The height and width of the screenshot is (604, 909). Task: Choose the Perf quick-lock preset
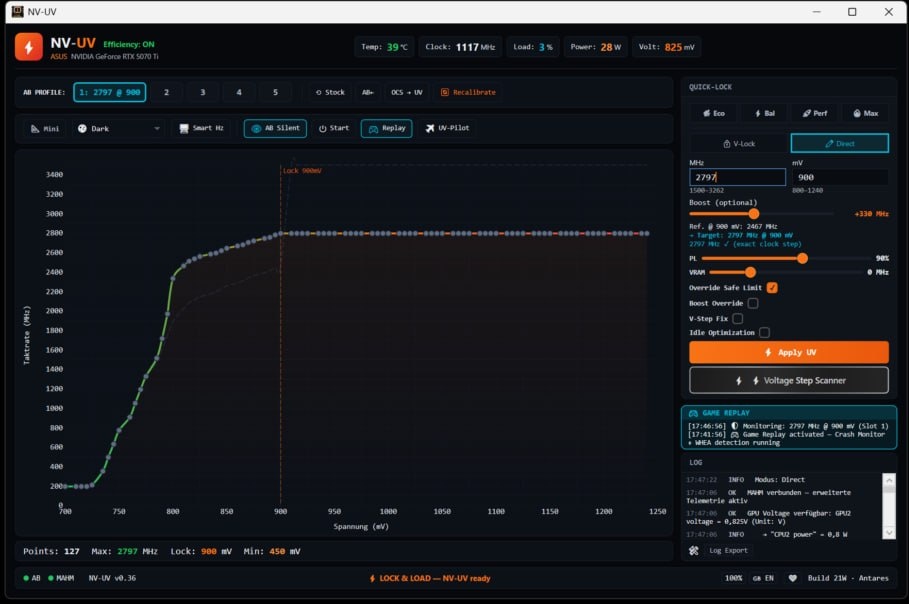pyautogui.click(x=815, y=113)
